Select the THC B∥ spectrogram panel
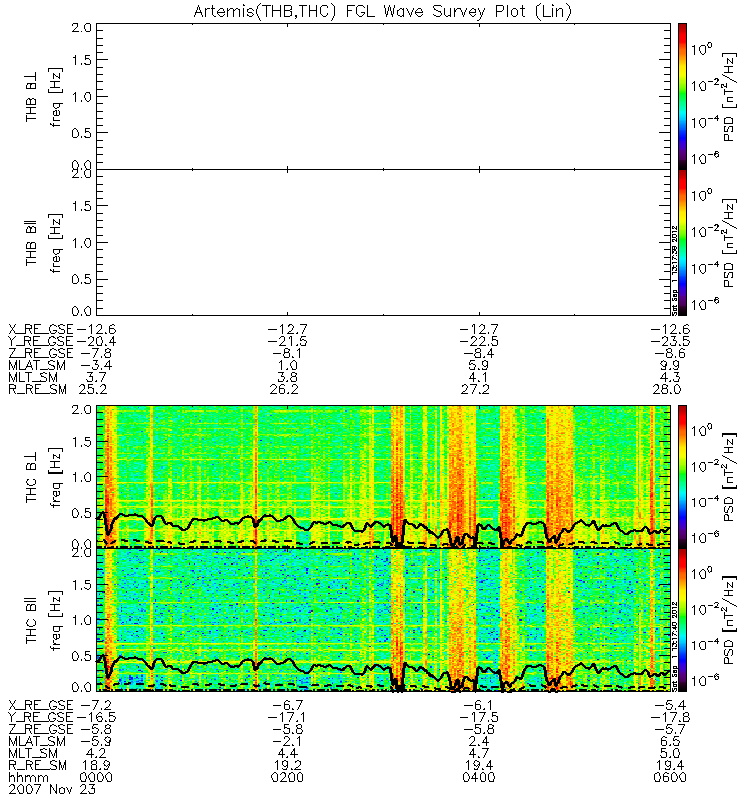 point(383,620)
